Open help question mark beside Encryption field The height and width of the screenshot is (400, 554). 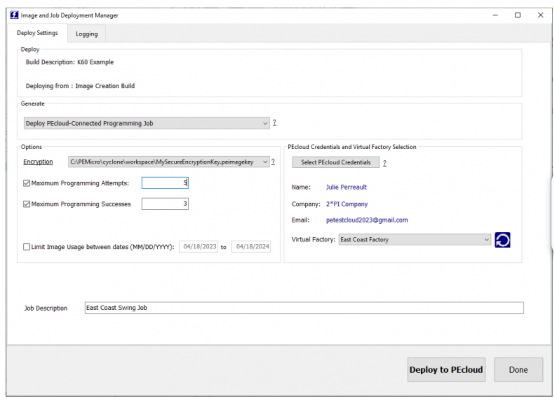click(x=273, y=162)
